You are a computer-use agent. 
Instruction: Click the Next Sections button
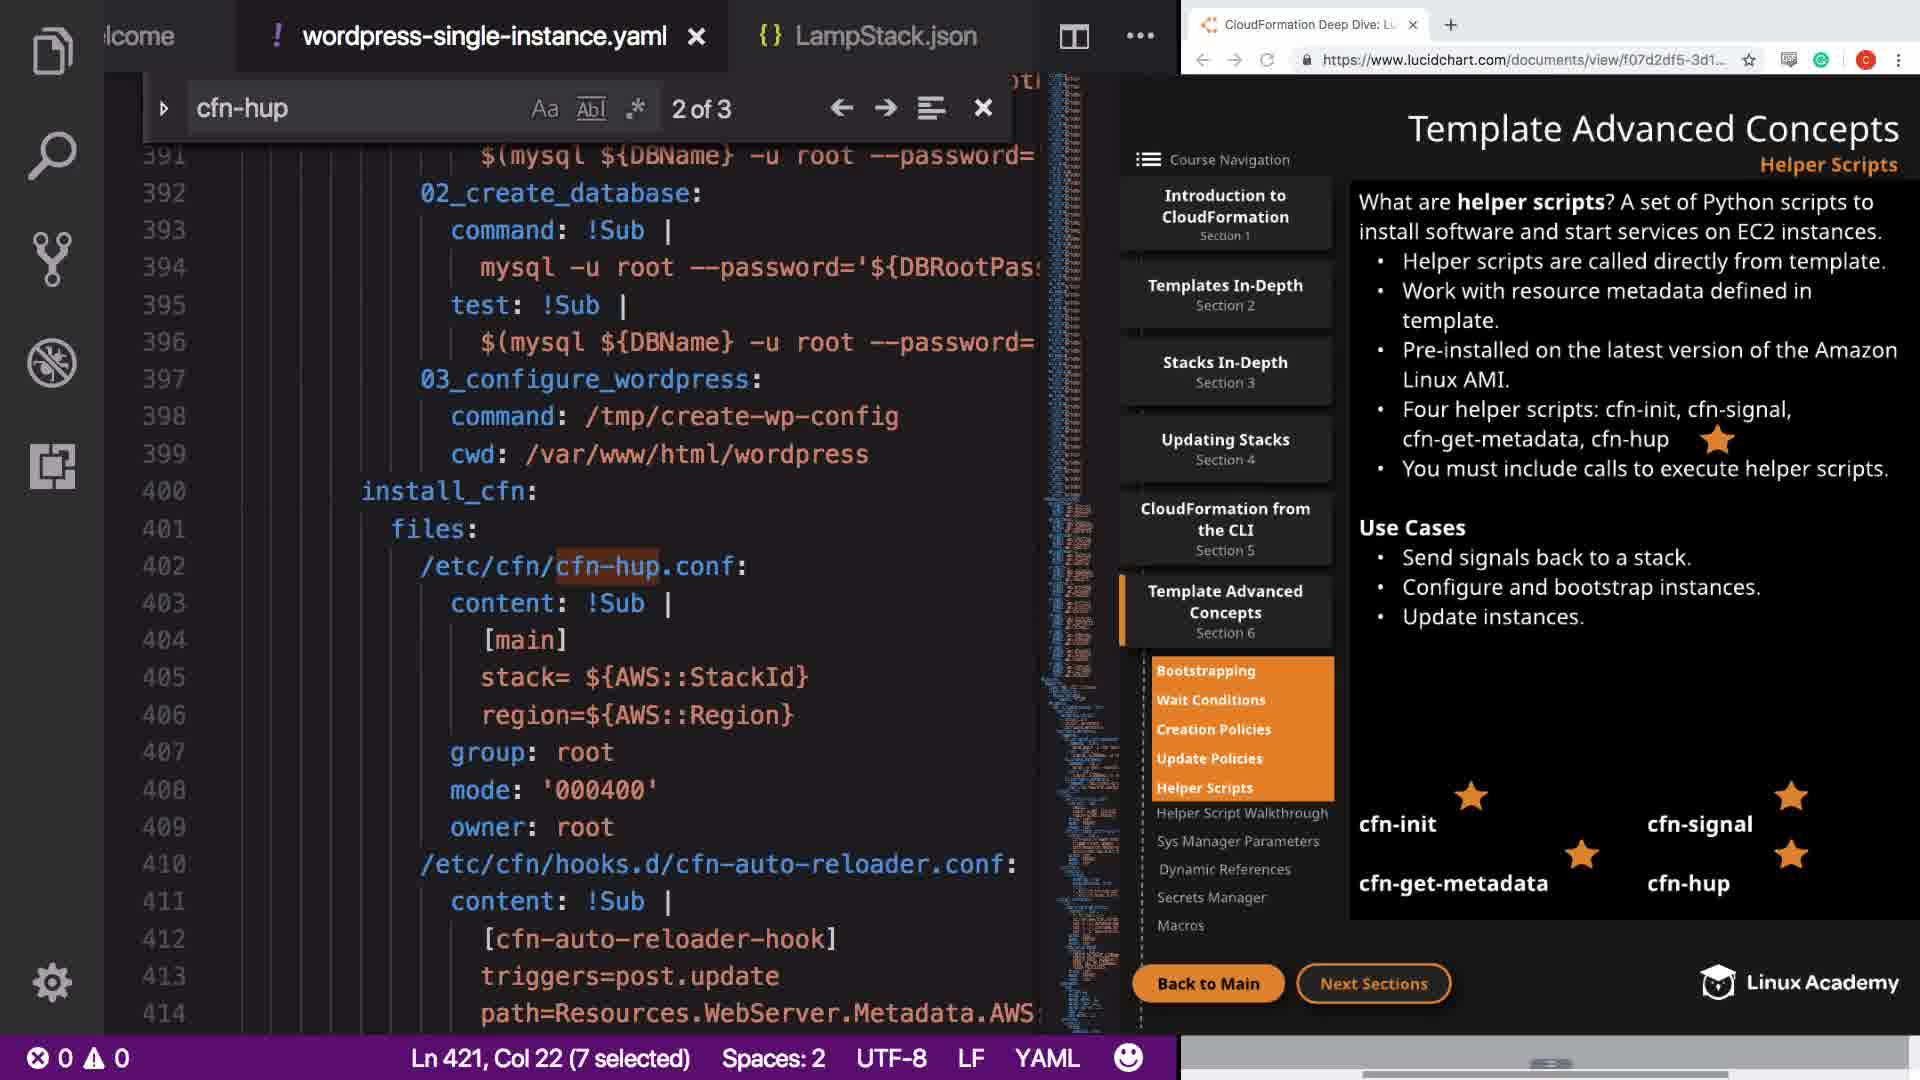click(1373, 983)
